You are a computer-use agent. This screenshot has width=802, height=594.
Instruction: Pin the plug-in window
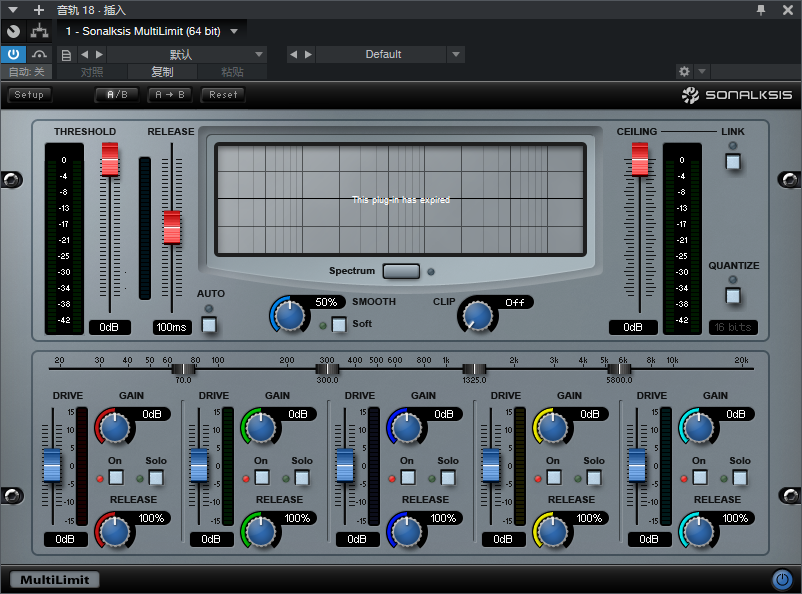pyautogui.click(x=760, y=9)
